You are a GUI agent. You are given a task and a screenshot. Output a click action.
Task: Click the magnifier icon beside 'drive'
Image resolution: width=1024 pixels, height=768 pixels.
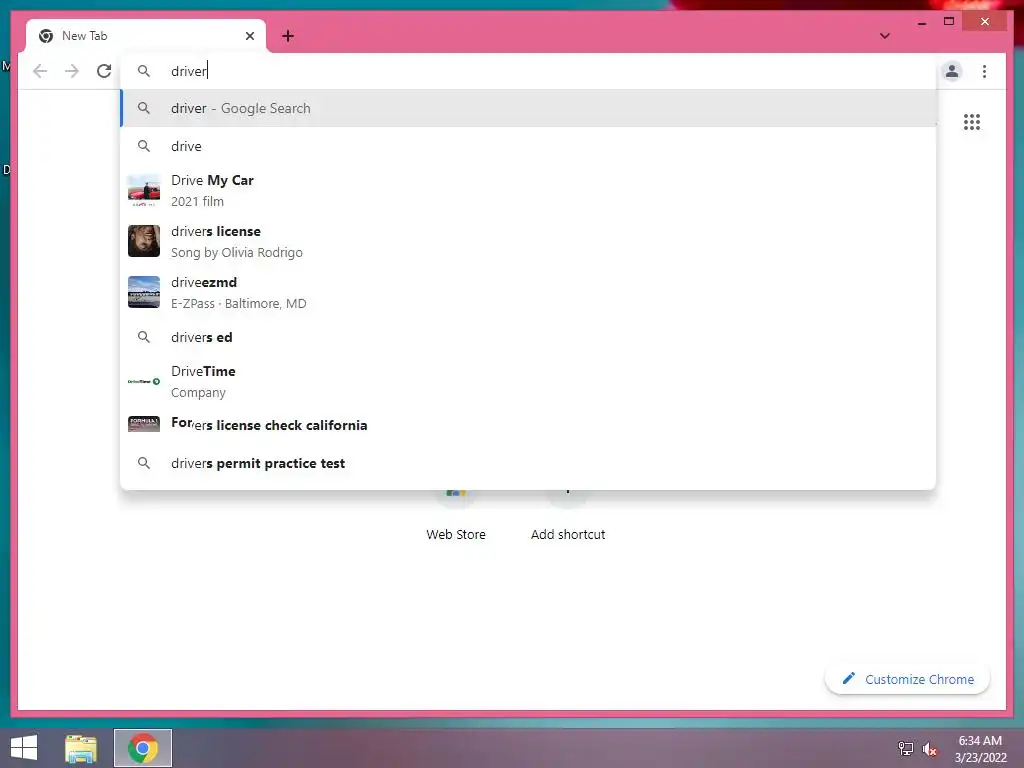[x=144, y=146]
